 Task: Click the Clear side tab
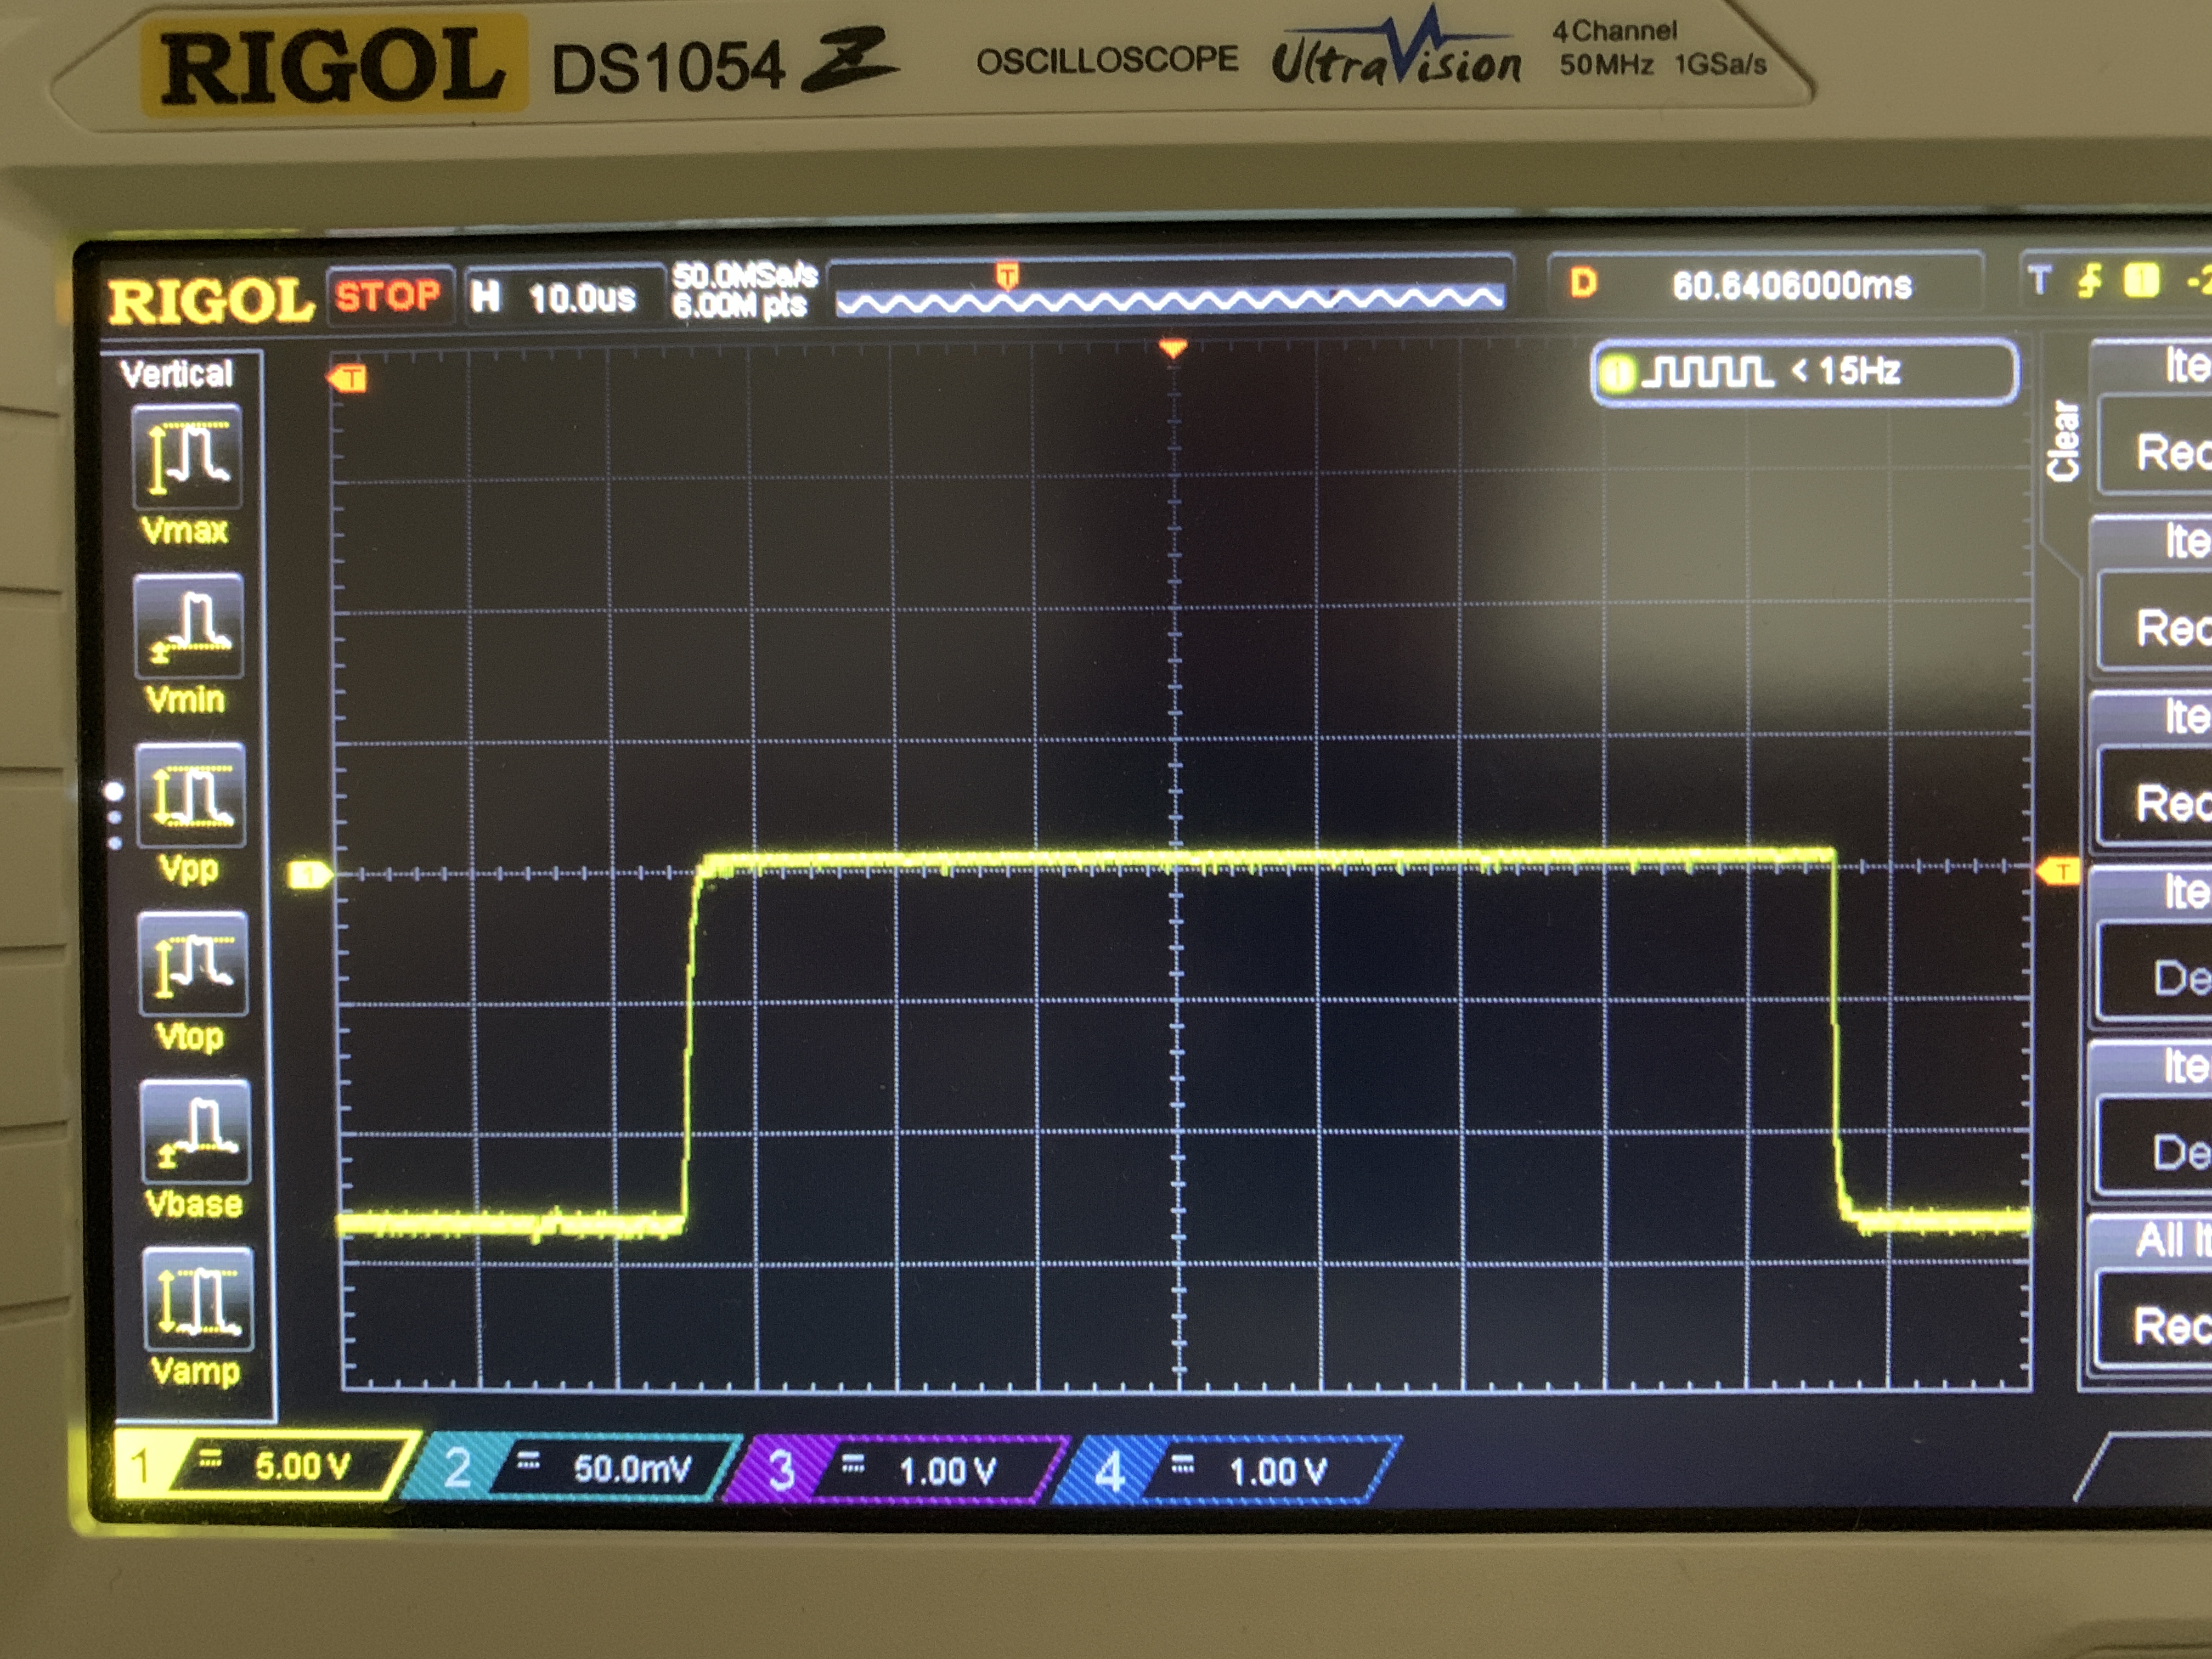2063,441
